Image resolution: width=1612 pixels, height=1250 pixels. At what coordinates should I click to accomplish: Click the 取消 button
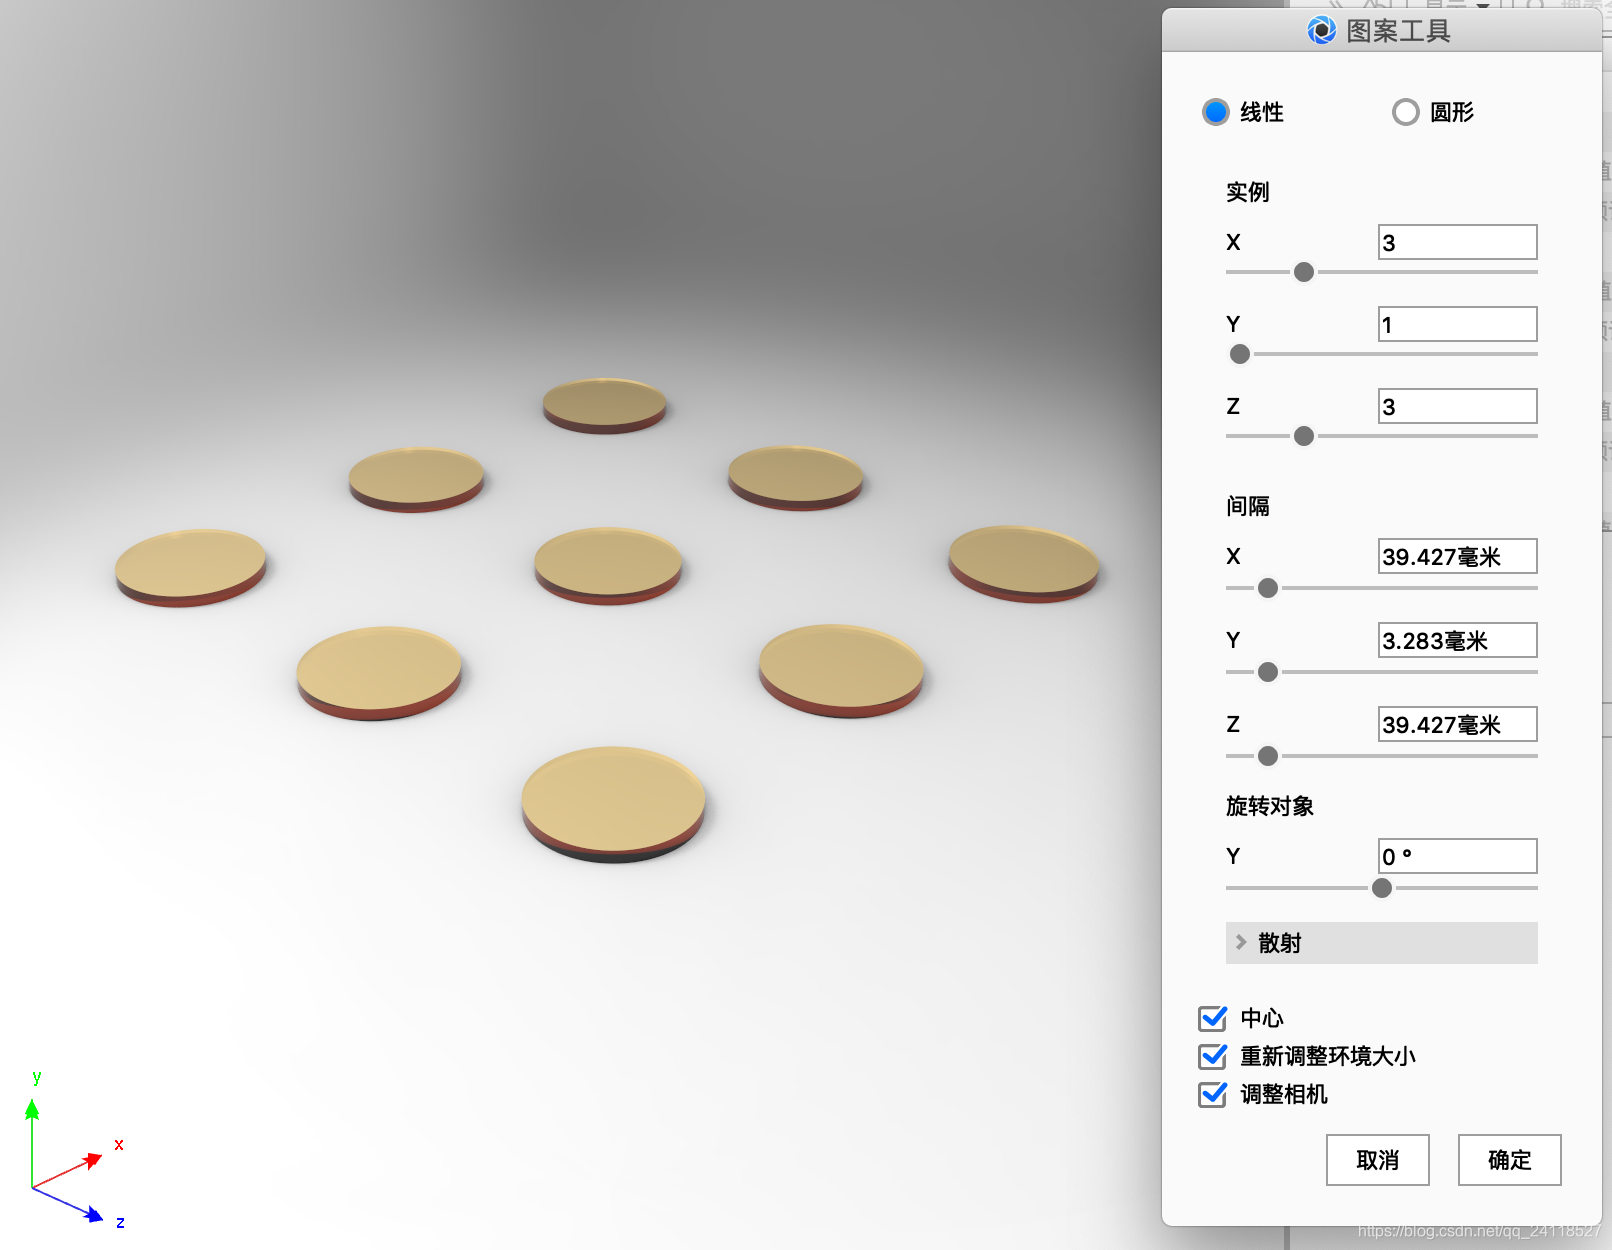(1377, 1160)
